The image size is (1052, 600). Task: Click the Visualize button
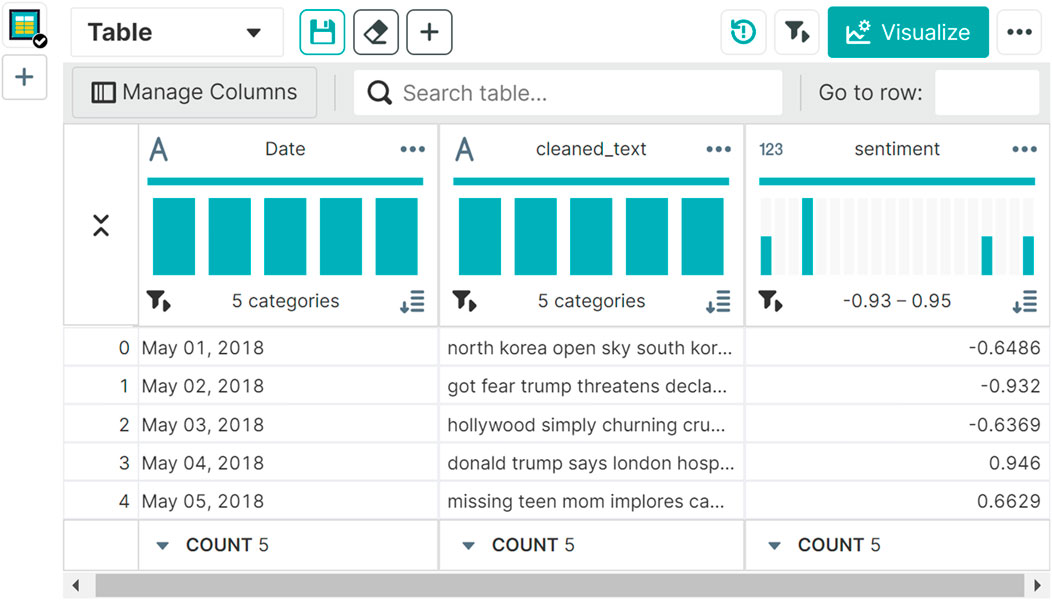click(908, 32)
